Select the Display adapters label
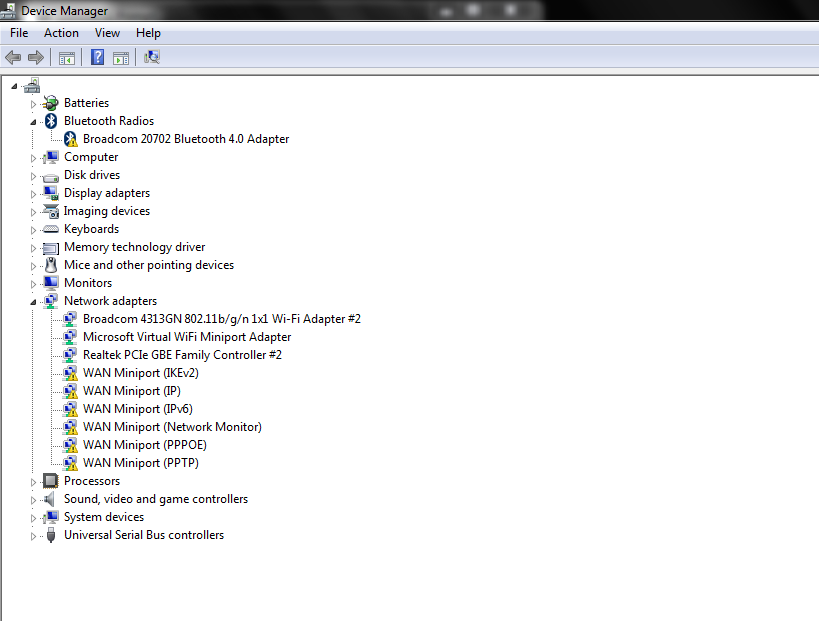This screenshot has width=819, height=621. [107, 193]
